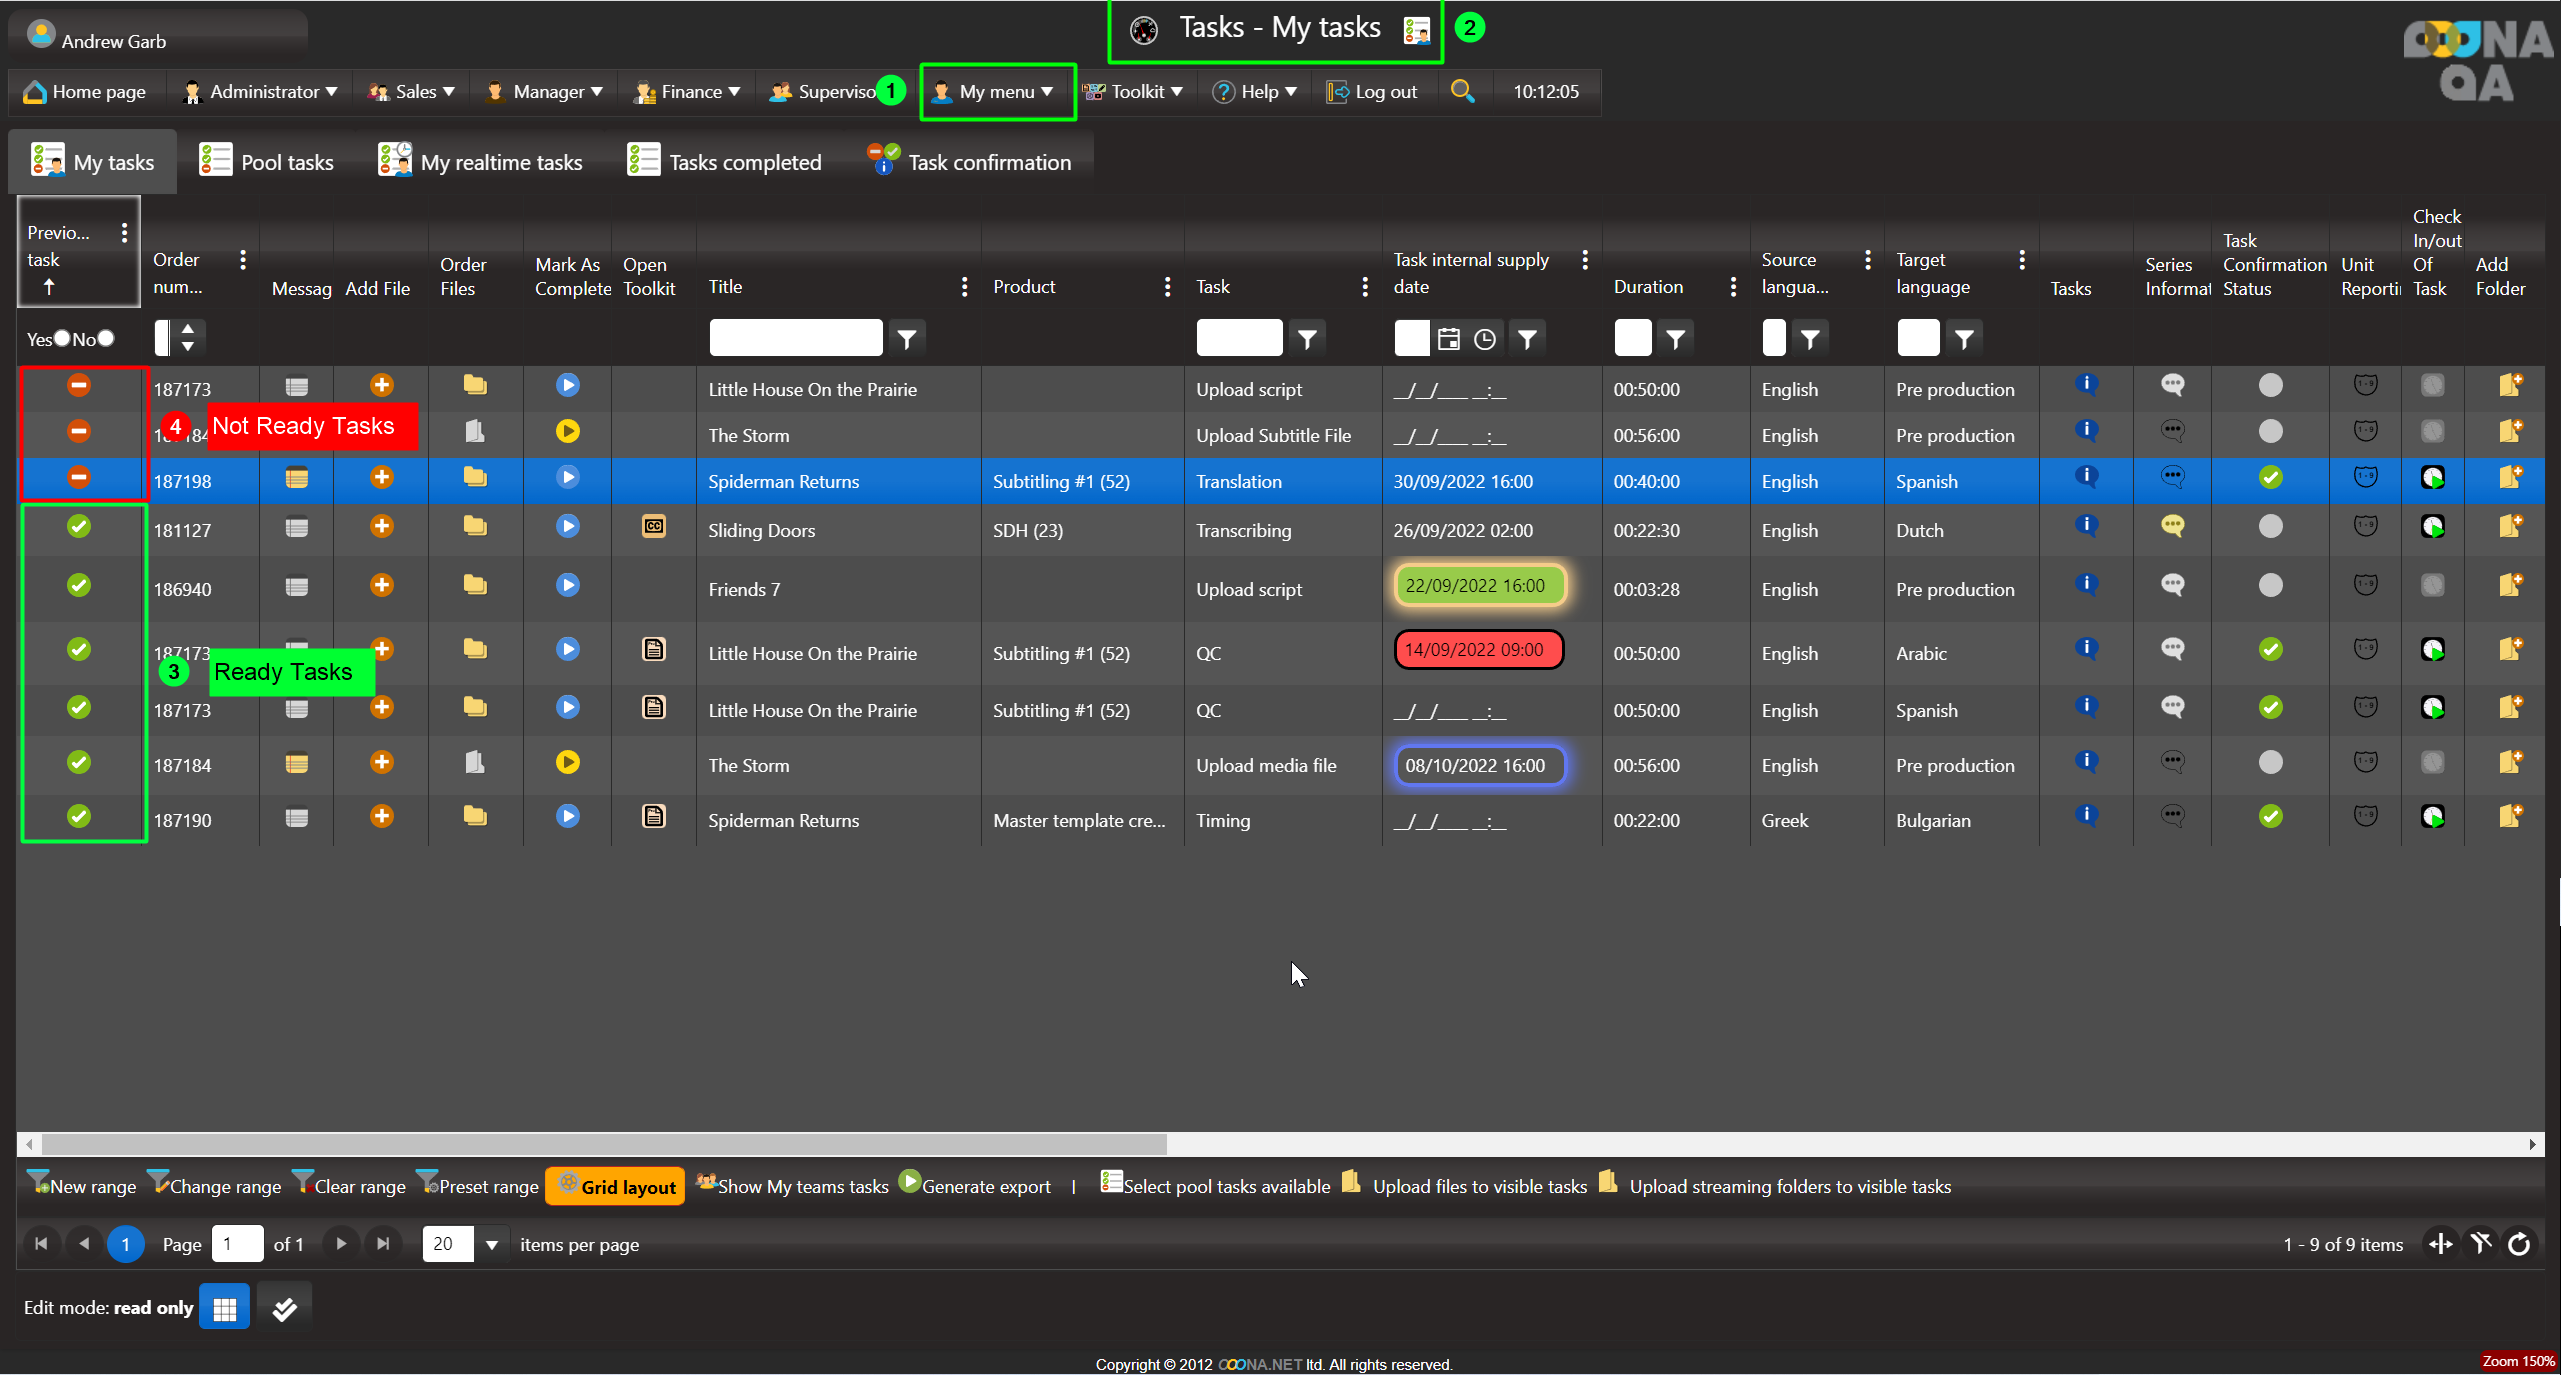Add file to order 187198
Screen dimensions: 2561x1375
pos(381,478)
